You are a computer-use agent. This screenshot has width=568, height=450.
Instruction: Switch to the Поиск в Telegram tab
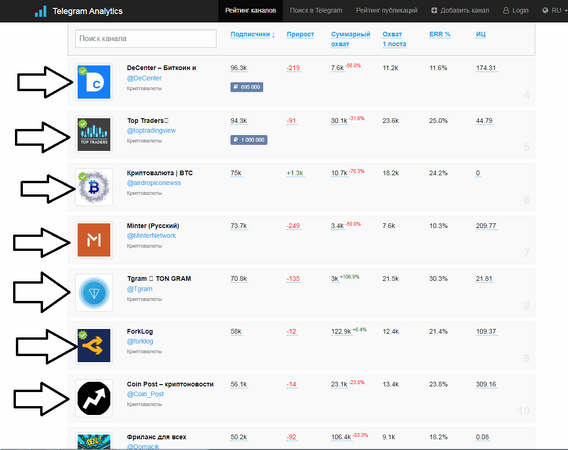point(316,11)
